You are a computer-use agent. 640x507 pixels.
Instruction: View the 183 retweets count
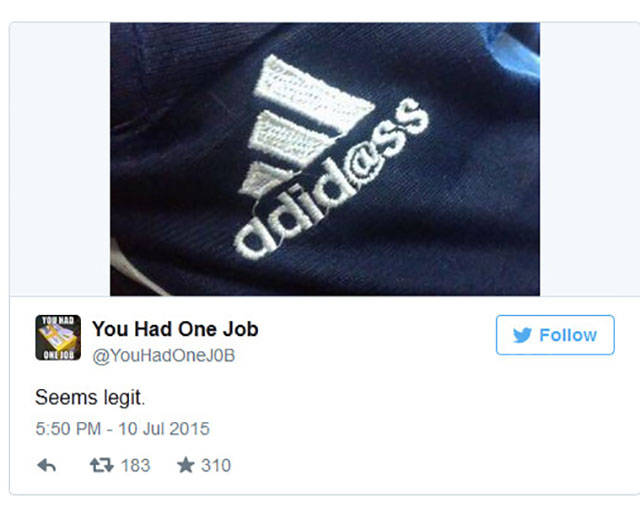point(136,465)
